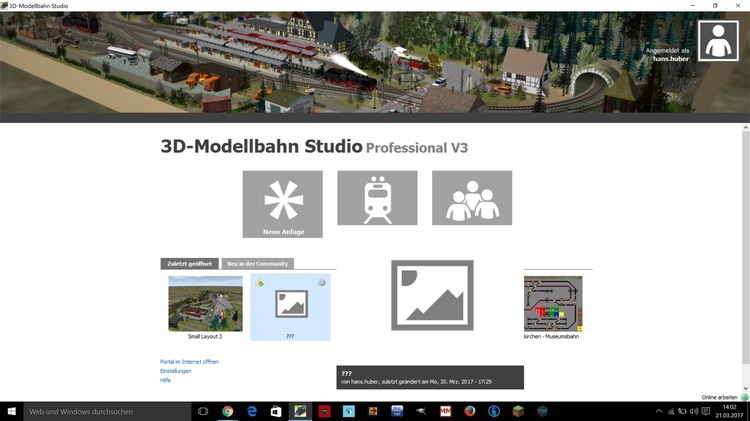The height and width of the screenshot is (421, 750).
Task: Launch Google Chrome from taskbar
Action: point(228,411)
